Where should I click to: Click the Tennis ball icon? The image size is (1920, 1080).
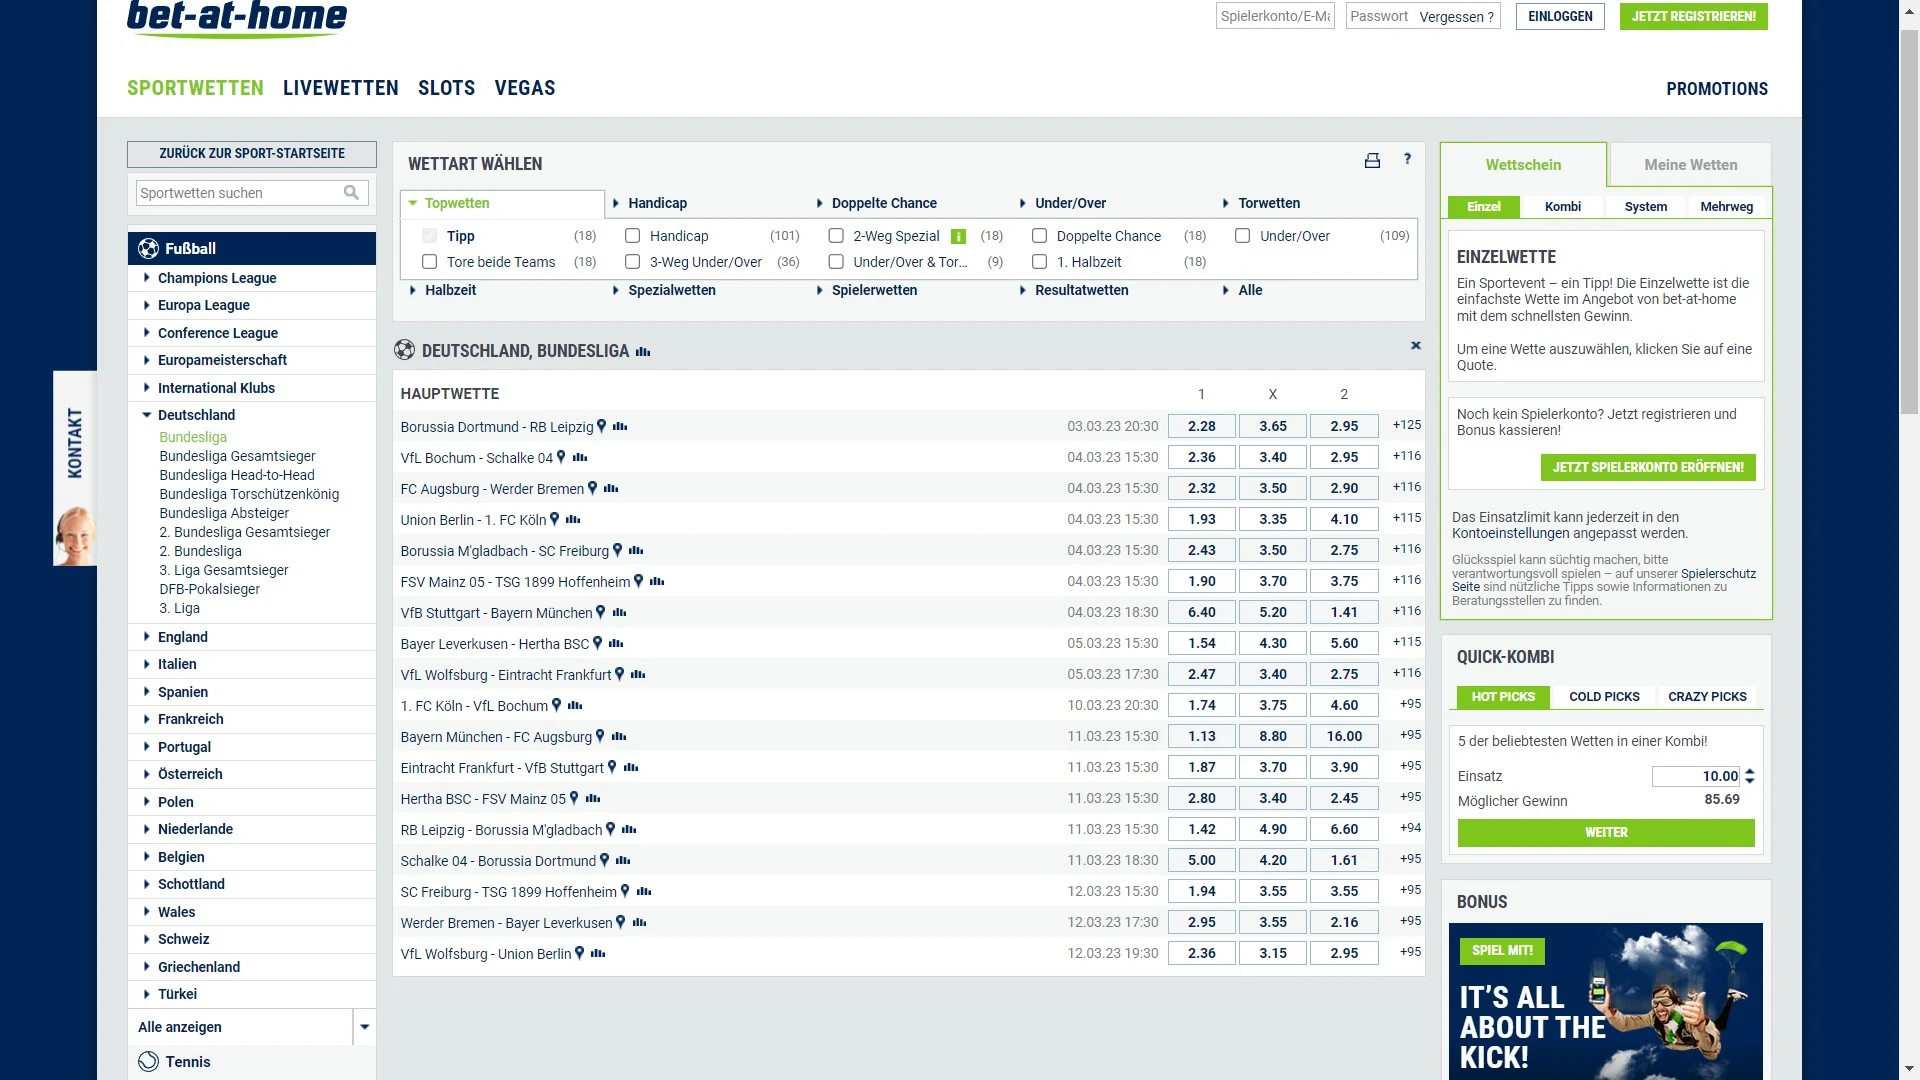149,1062
